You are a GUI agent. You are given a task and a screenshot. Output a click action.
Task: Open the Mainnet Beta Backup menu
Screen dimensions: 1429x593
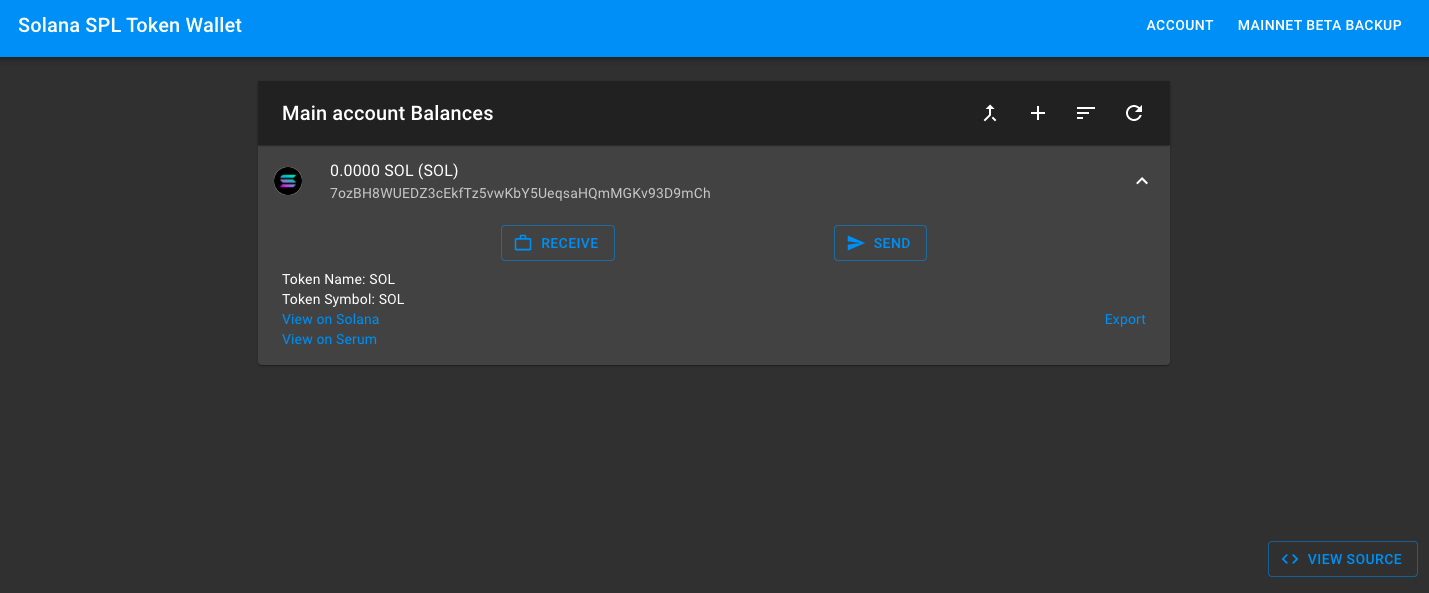1320,25
